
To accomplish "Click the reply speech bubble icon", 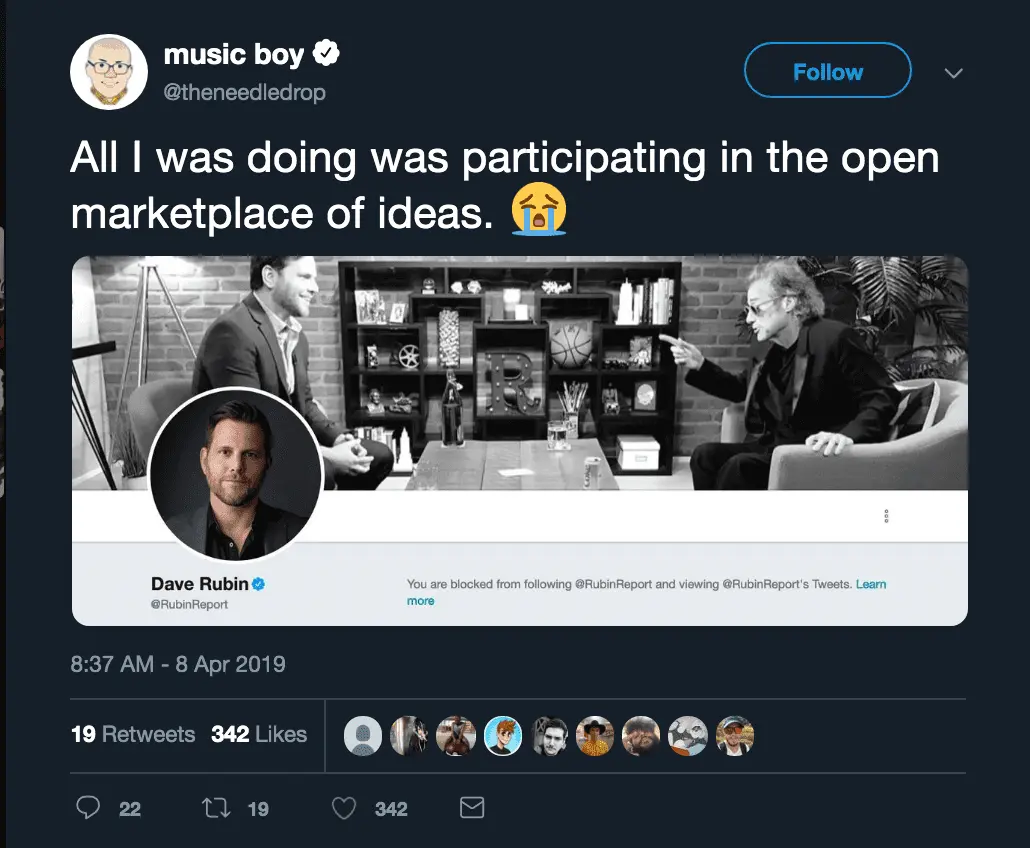I will [88, 808].
